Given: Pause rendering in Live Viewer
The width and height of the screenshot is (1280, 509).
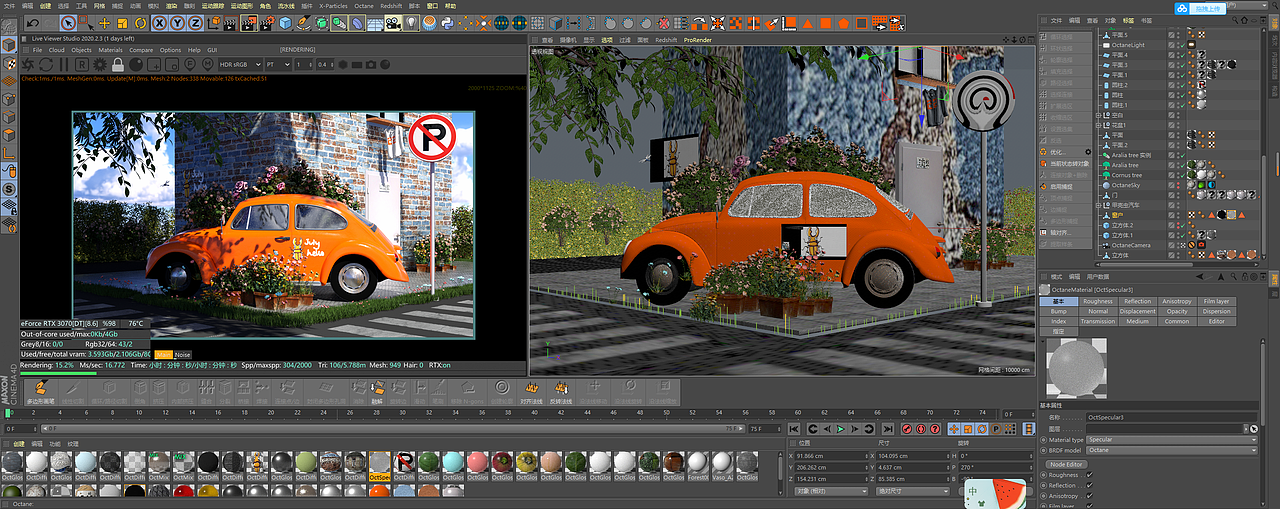Looking at the screenshot, I should 63,64.
